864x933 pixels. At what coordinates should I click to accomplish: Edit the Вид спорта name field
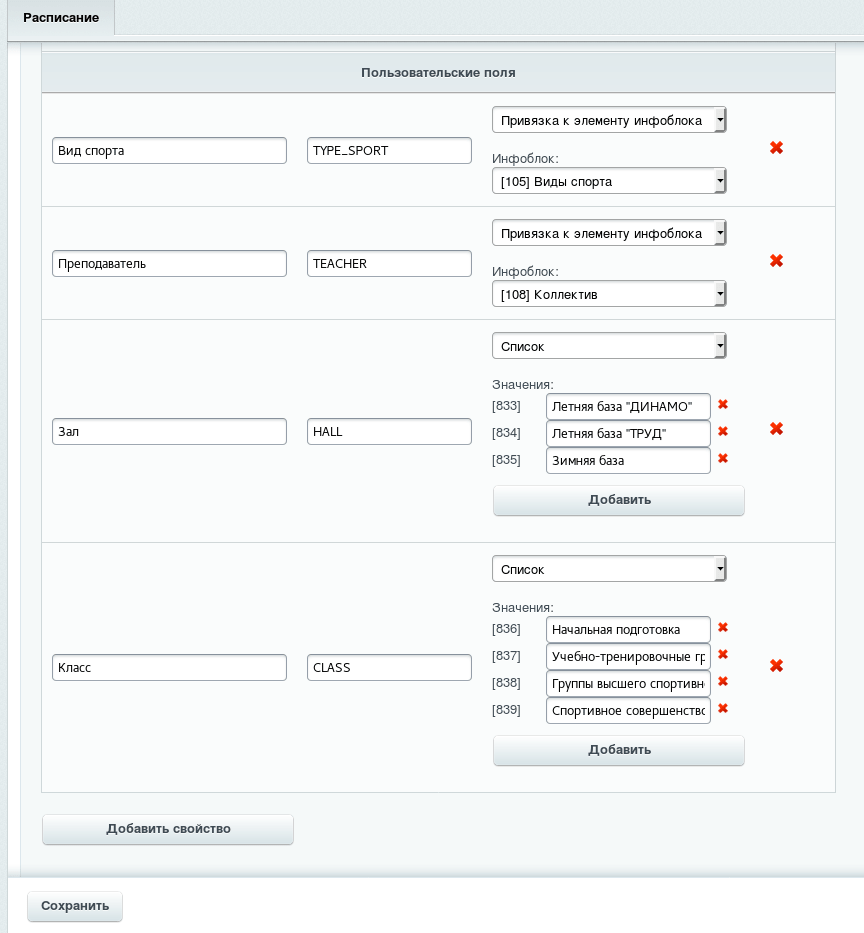(170, 151)
